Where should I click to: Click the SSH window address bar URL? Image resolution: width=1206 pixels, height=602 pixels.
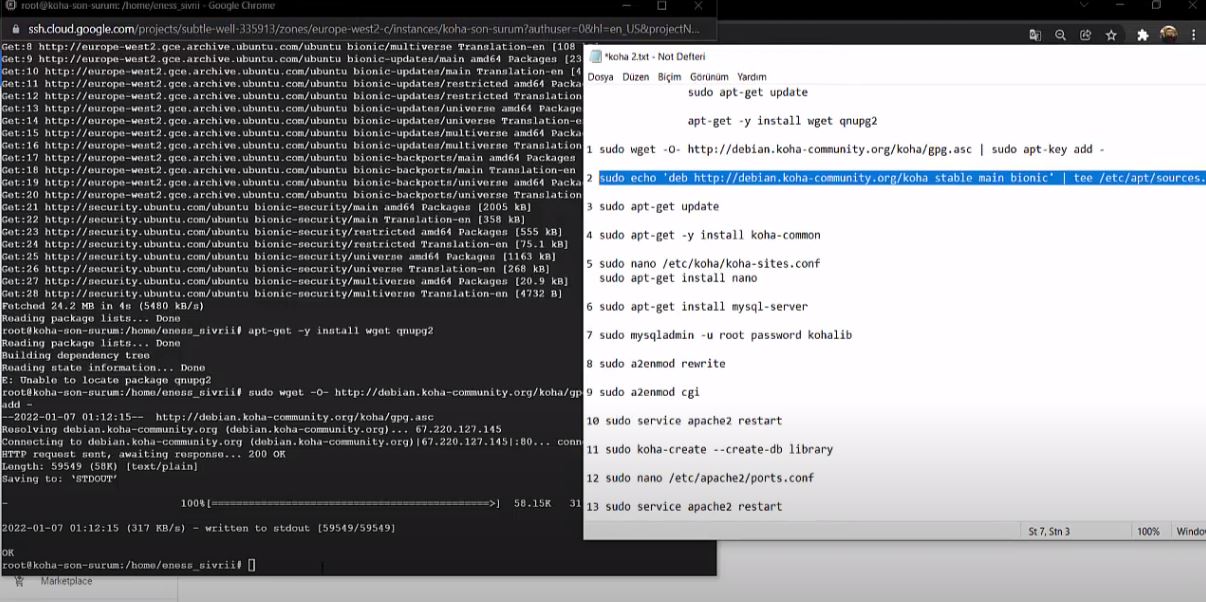point(364,30)
